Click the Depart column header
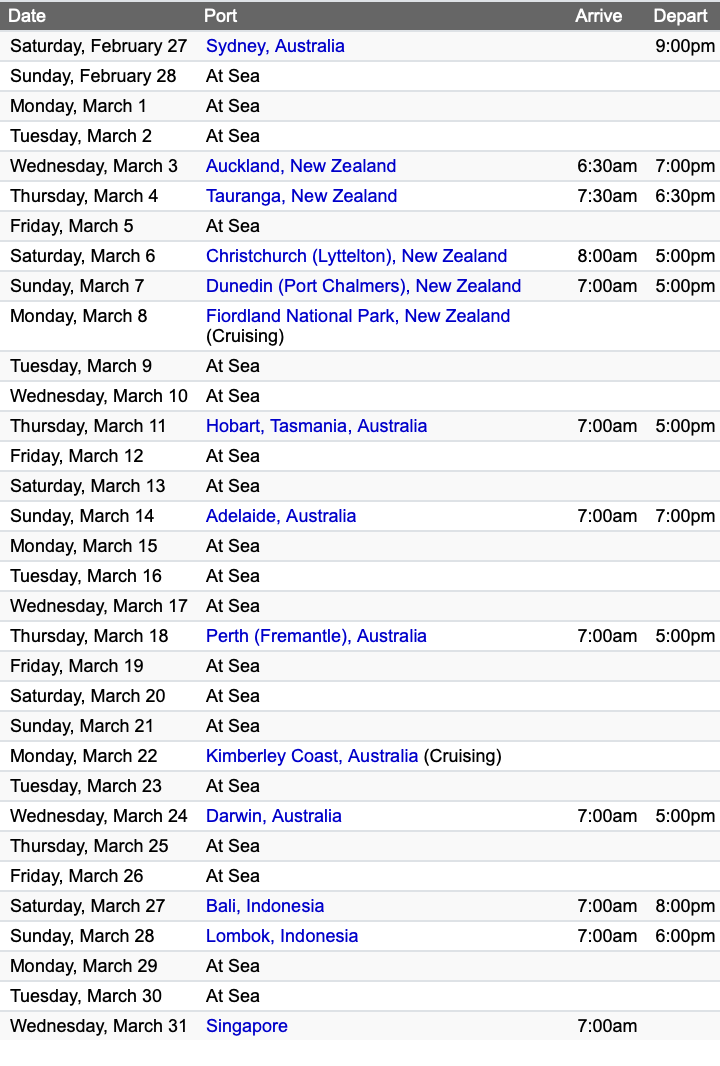720x1066 pixels. [680, 16]
